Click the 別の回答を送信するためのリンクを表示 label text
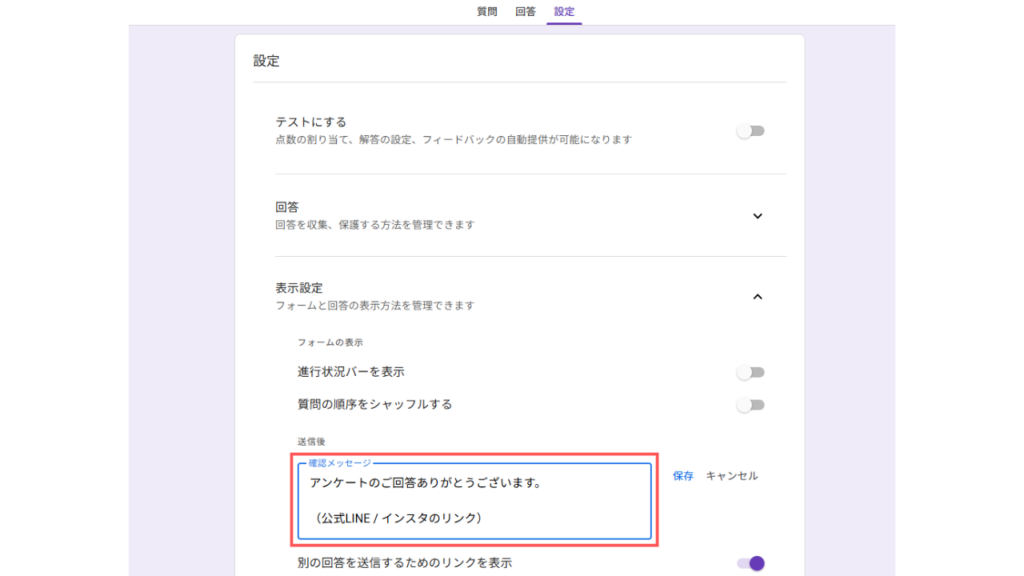Viewport: 1024px width, 576px height. pyautogui.click(x=404, y=563)
